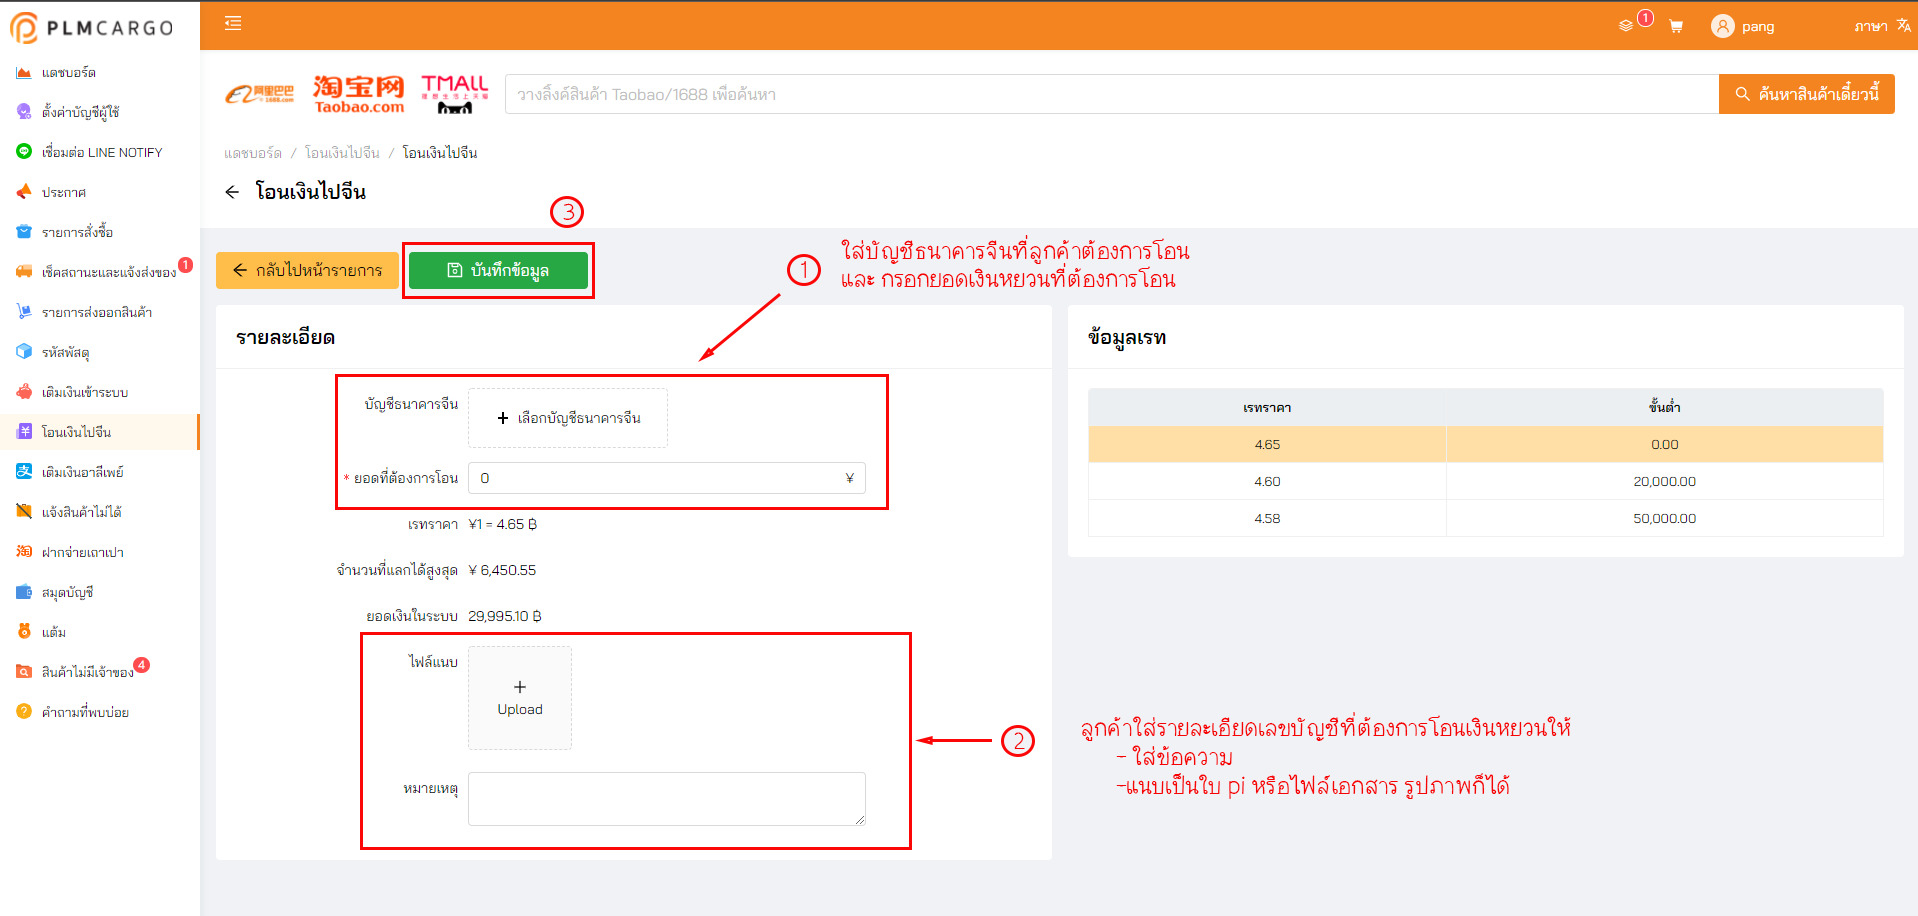Click the back arrow beside the page title
Image resolution: width=1918 pixels, height=916 pixels.
point(232,192)
